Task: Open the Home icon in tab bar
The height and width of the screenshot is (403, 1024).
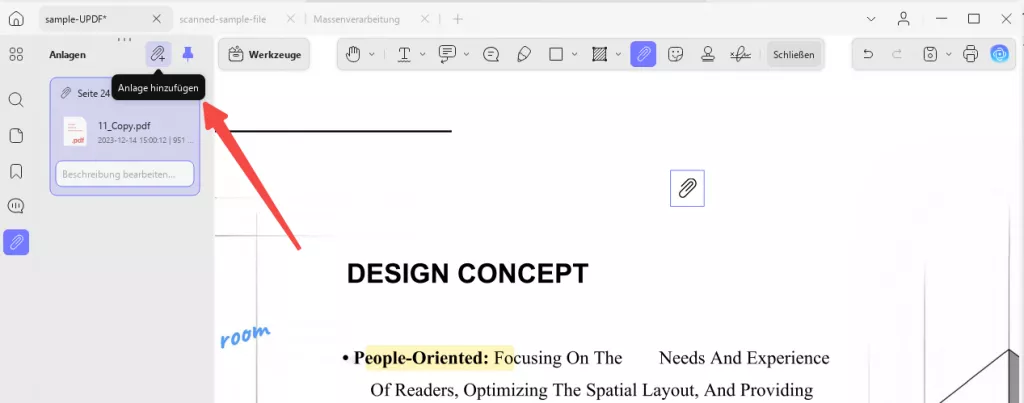Action: (x=16, y=19)
